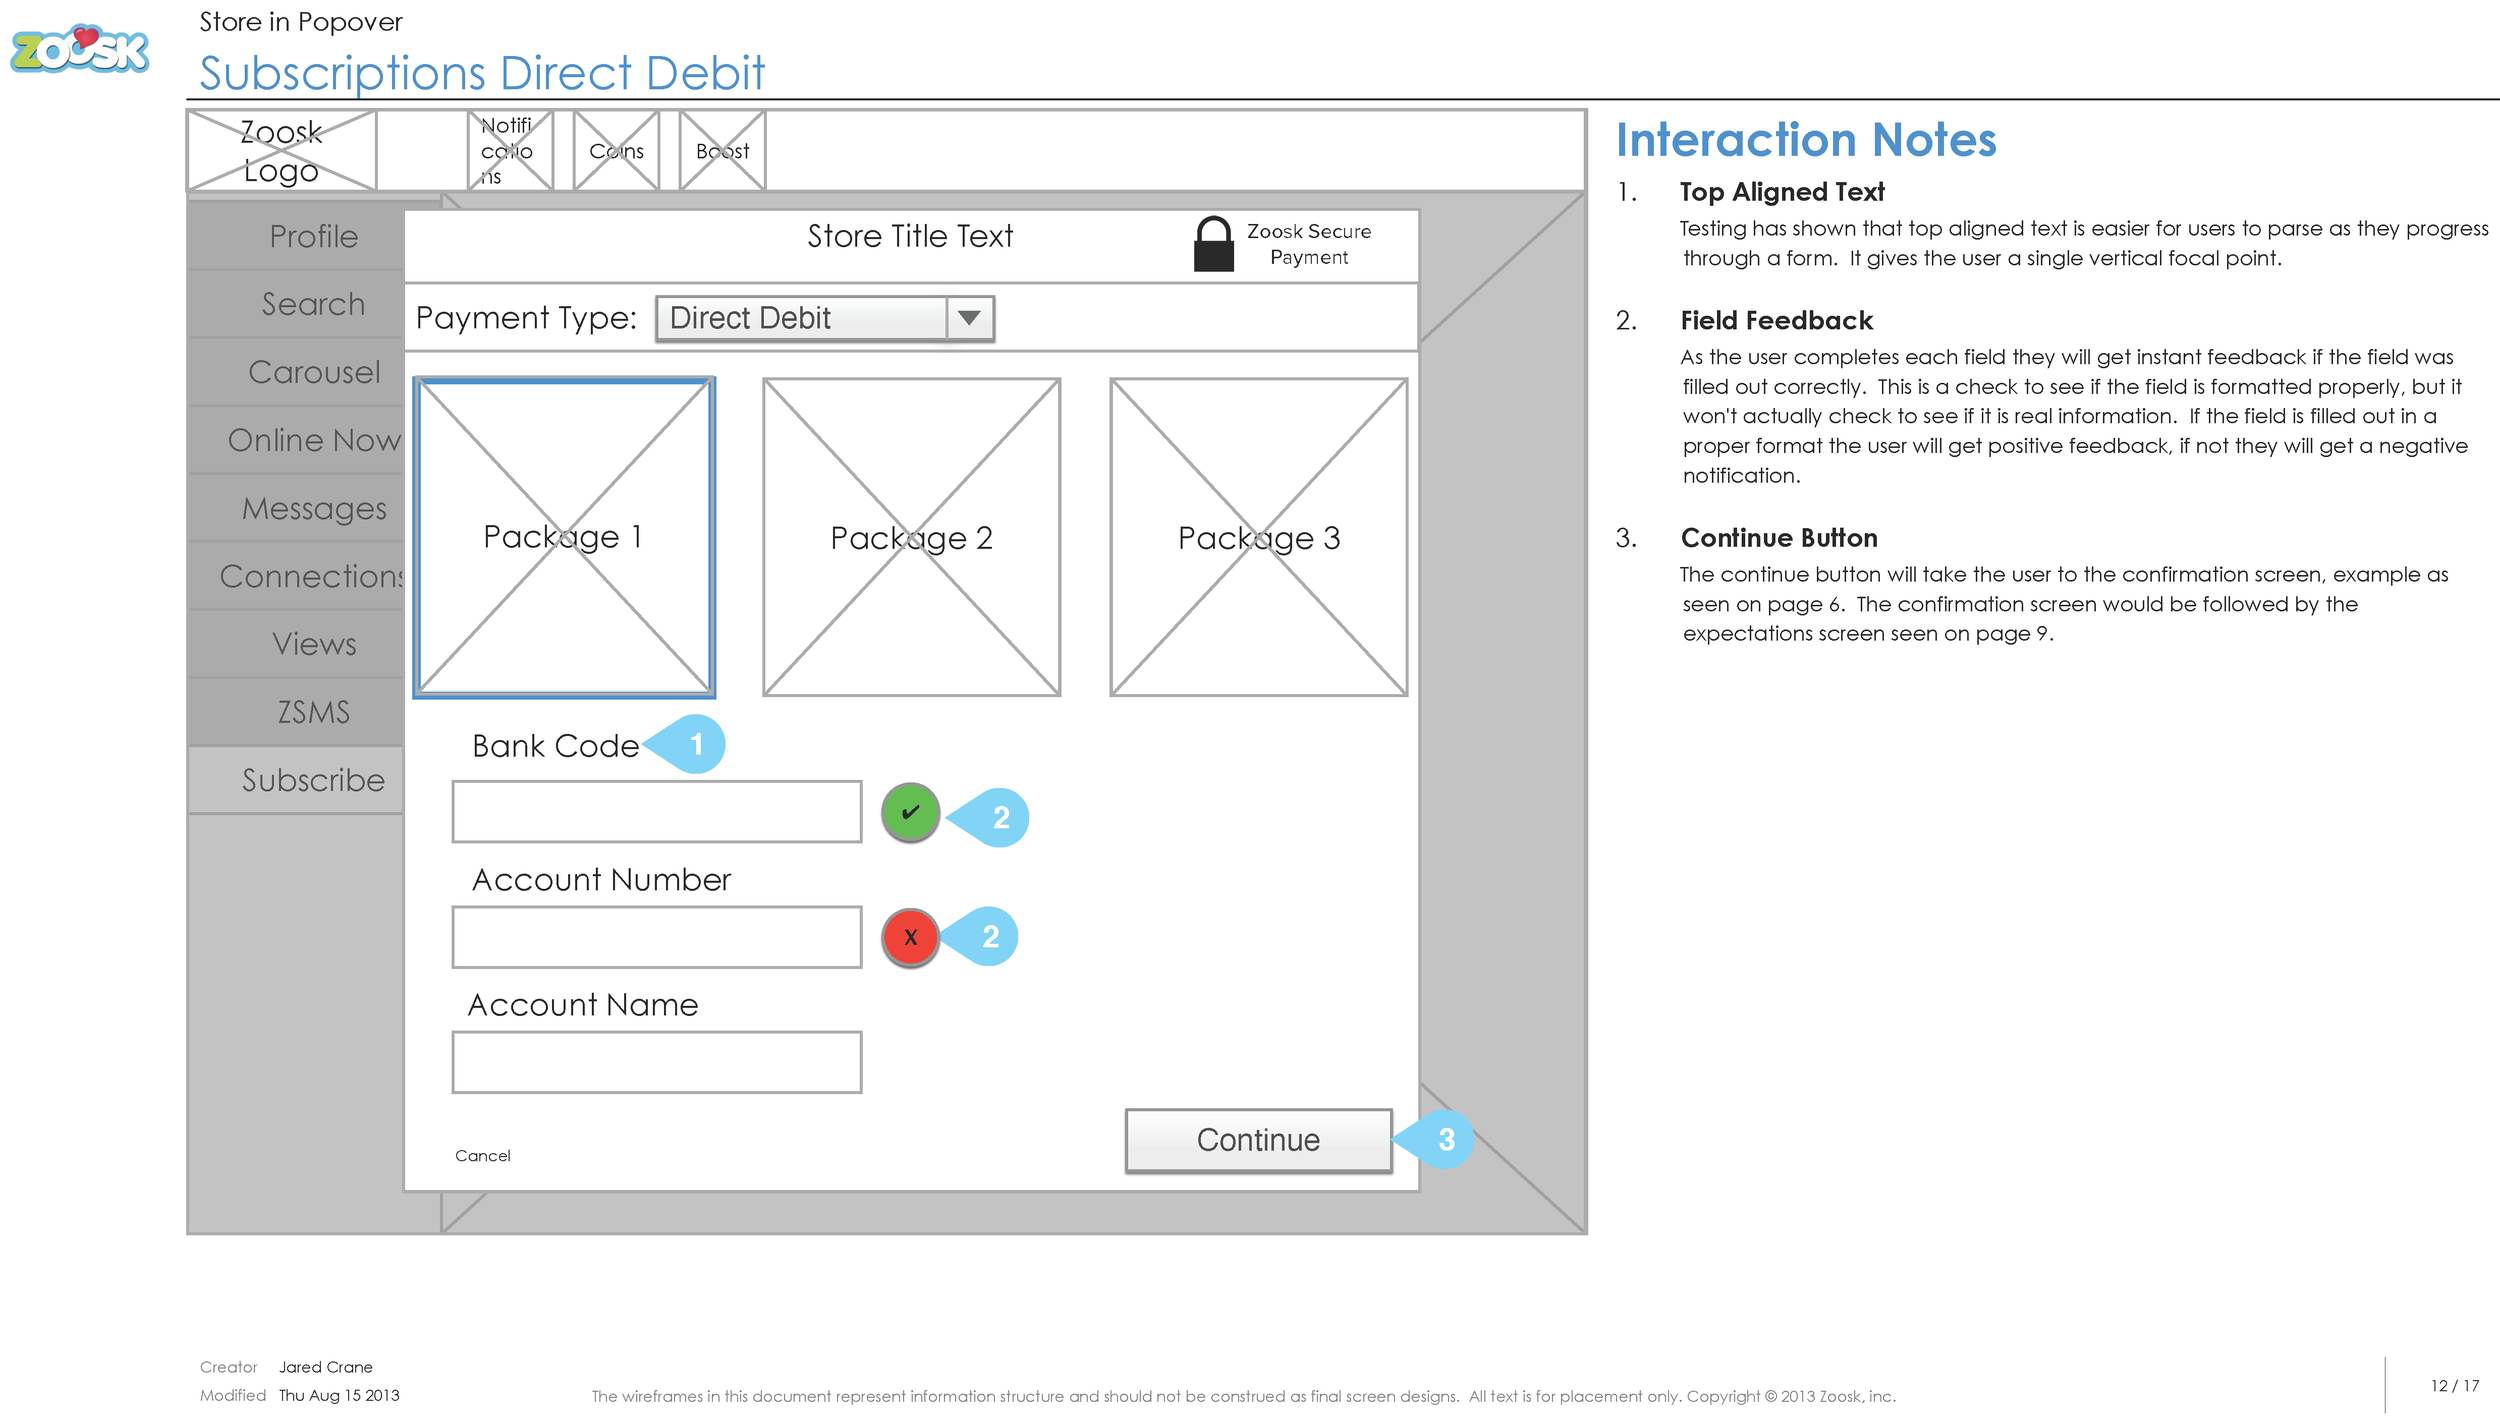Focus the Bank Code input field
The width and height of the screenshot is (2500, 1422).
656,812
